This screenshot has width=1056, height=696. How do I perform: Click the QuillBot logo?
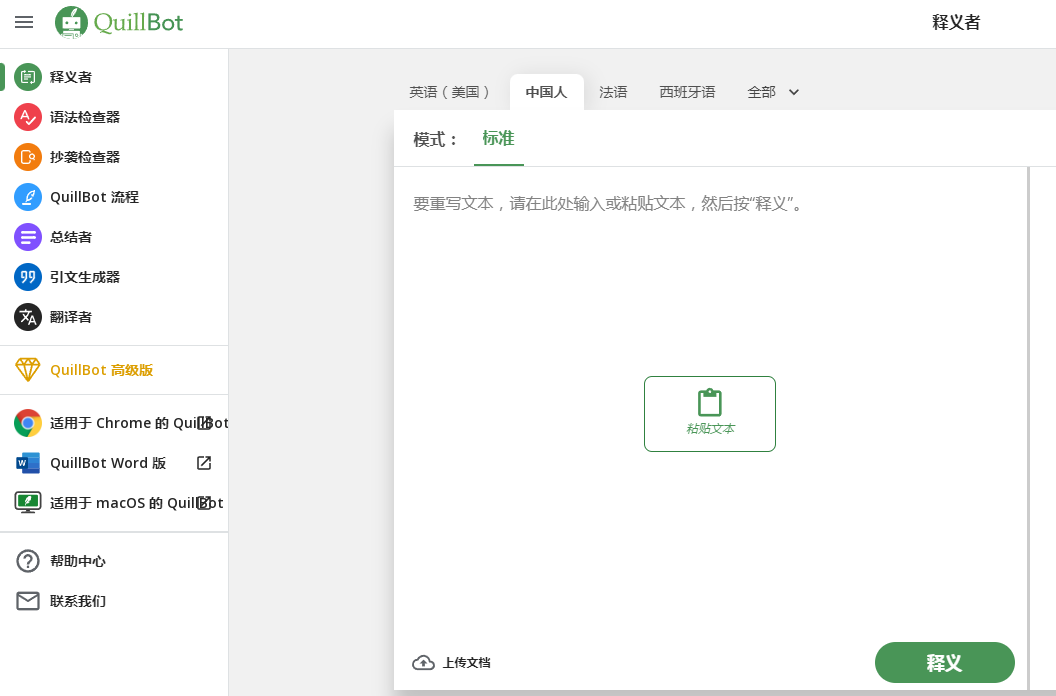pos(120,22)
